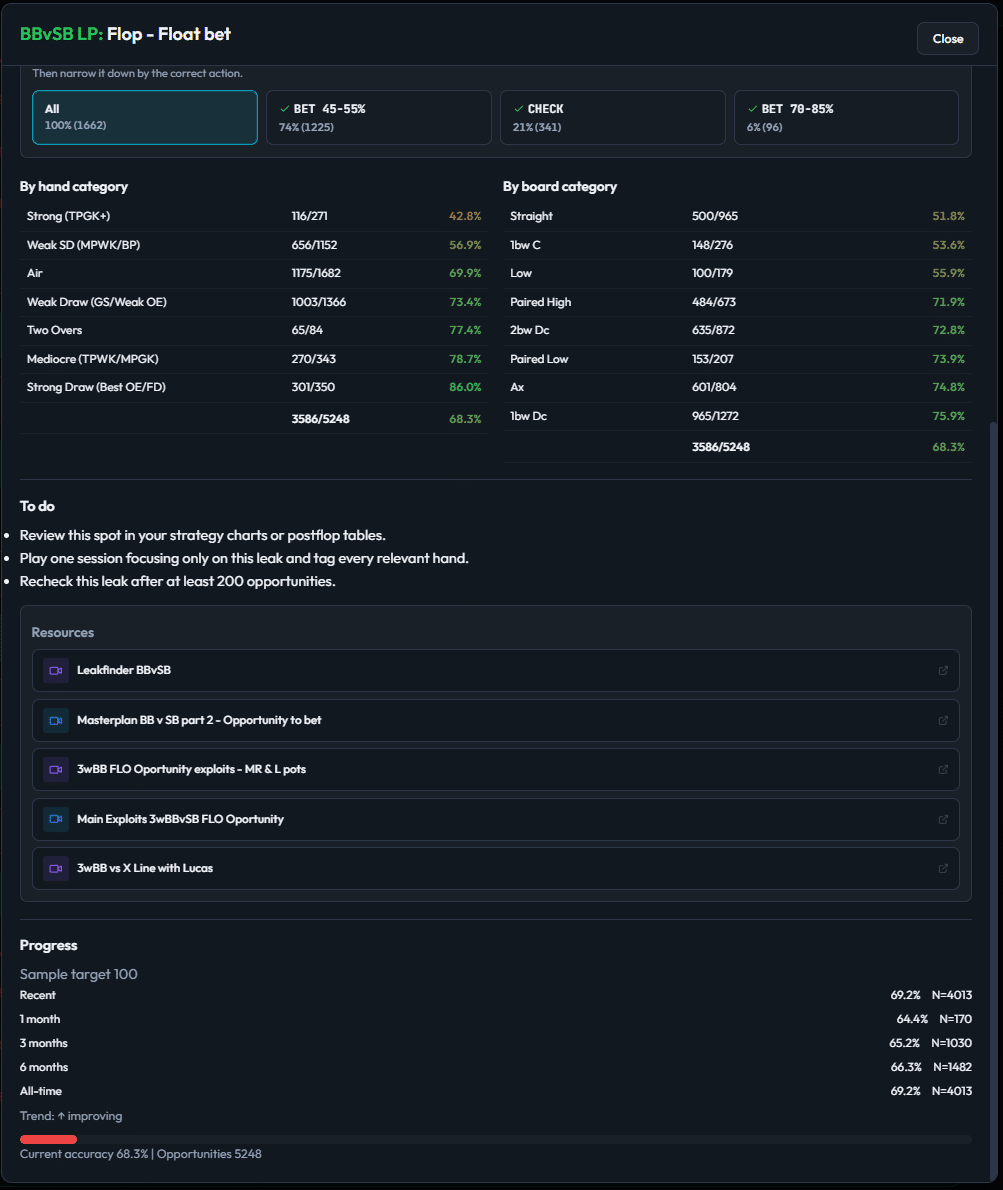The image size is (1003, 1190).
Task: Select the Air hand category row
Action: 254,273
